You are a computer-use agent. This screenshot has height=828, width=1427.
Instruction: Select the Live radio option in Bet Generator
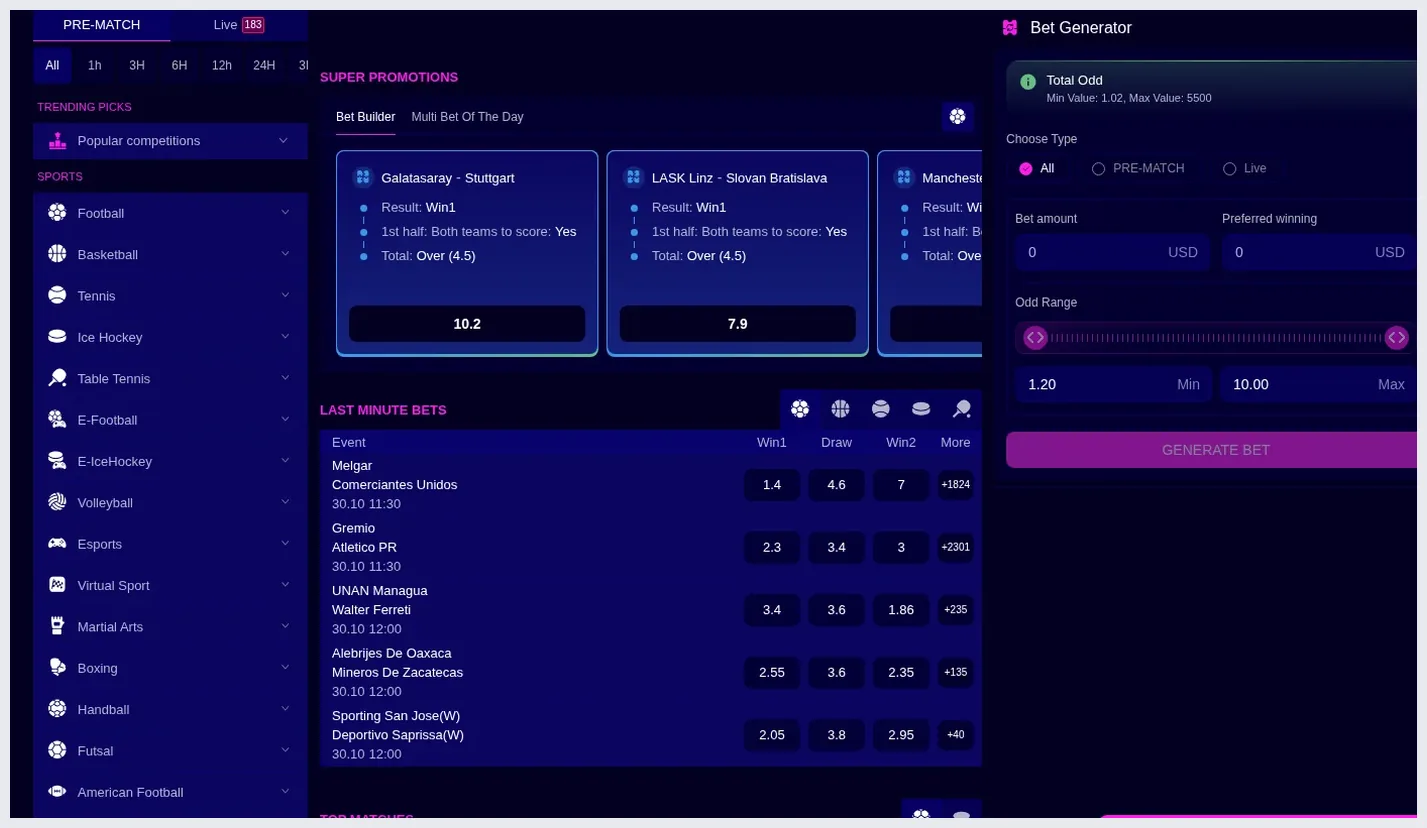click(x=1229, y=169)
